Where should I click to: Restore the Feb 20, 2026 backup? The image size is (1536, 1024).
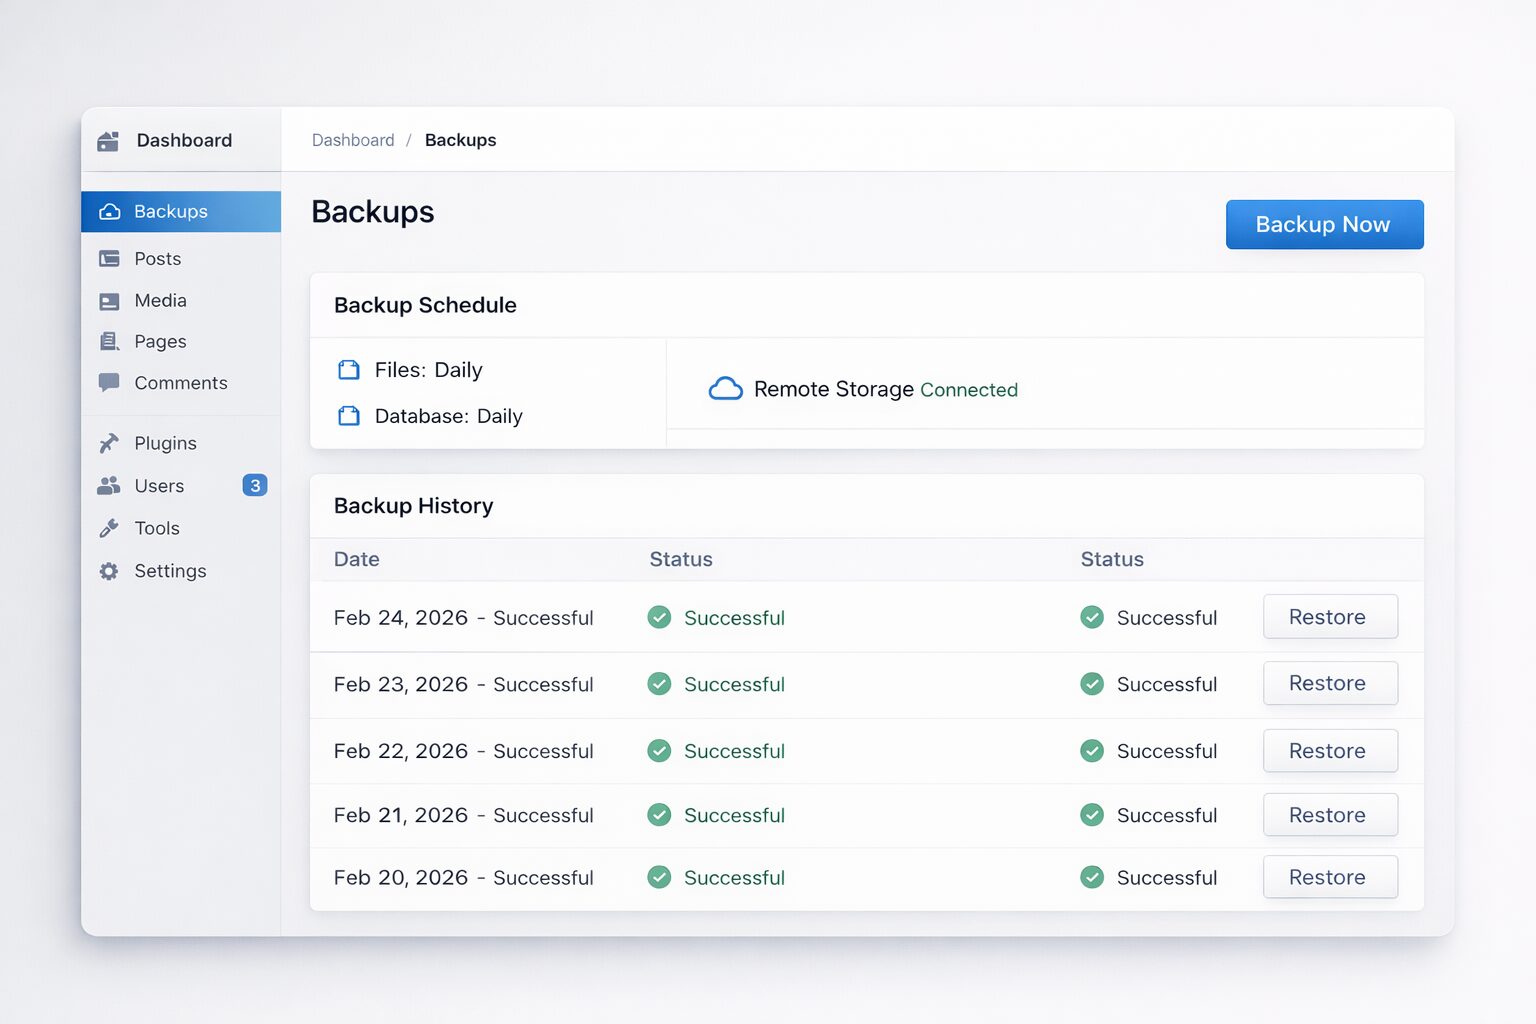click(x=1330, y=877)
